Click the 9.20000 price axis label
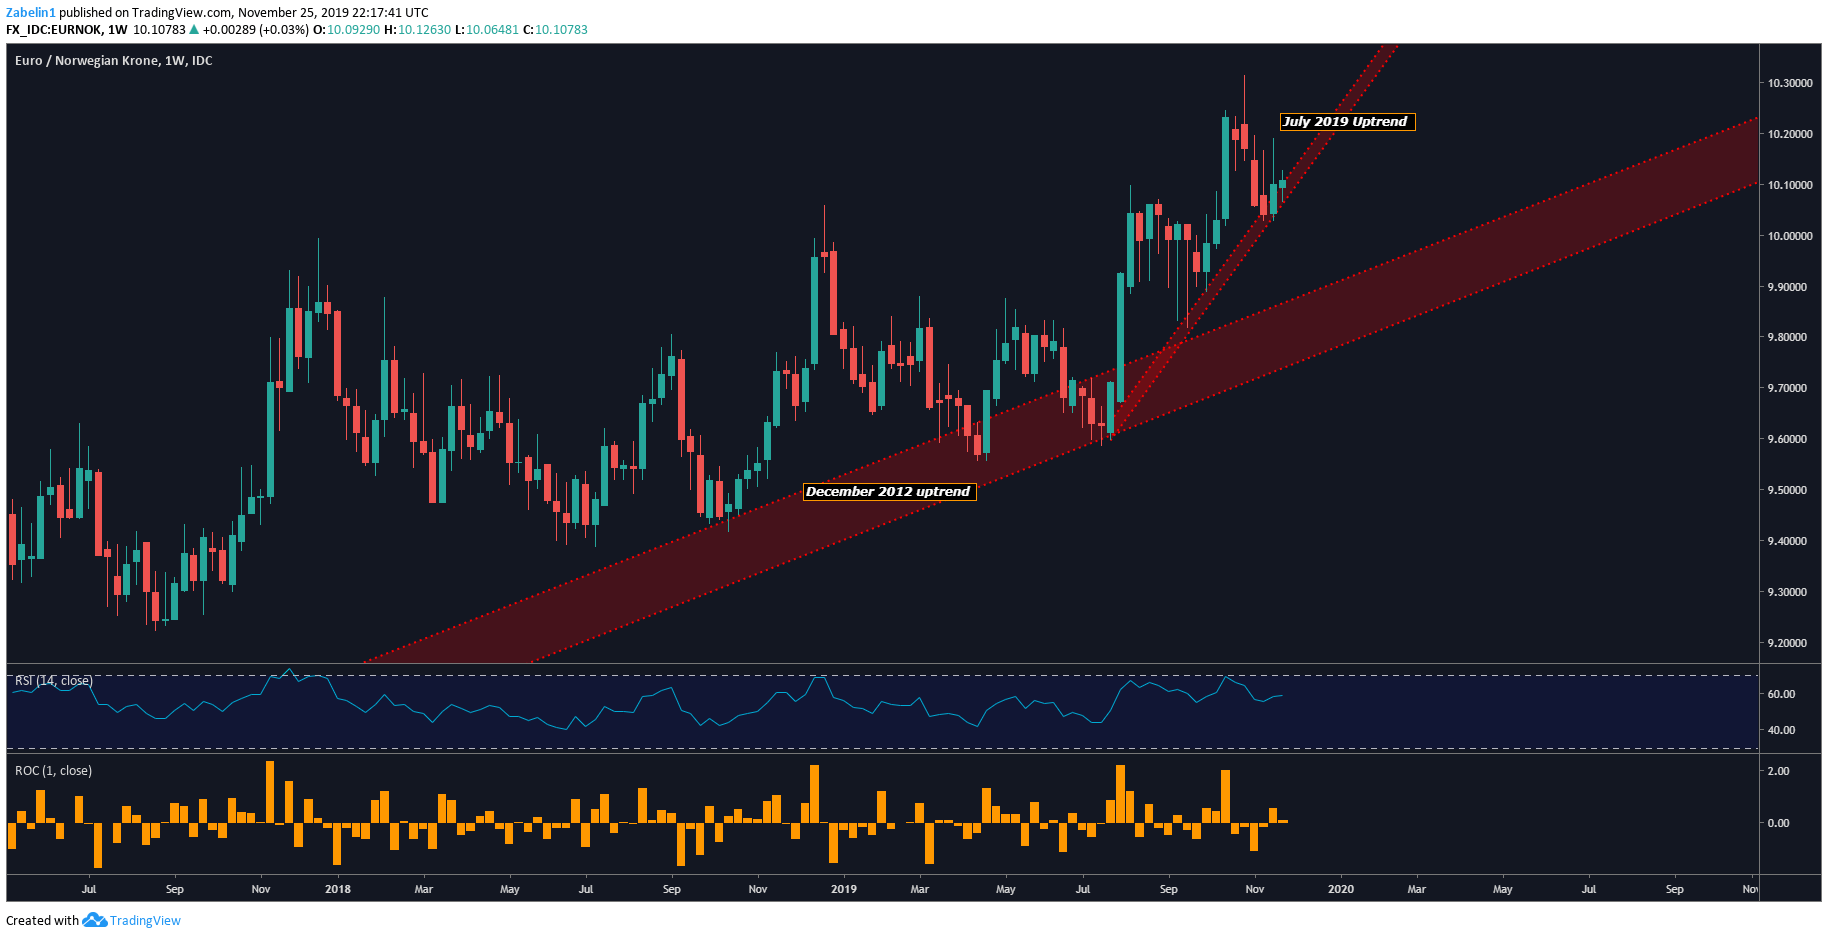Viewport: 1828px width, 938px height. pos(1787,643)
